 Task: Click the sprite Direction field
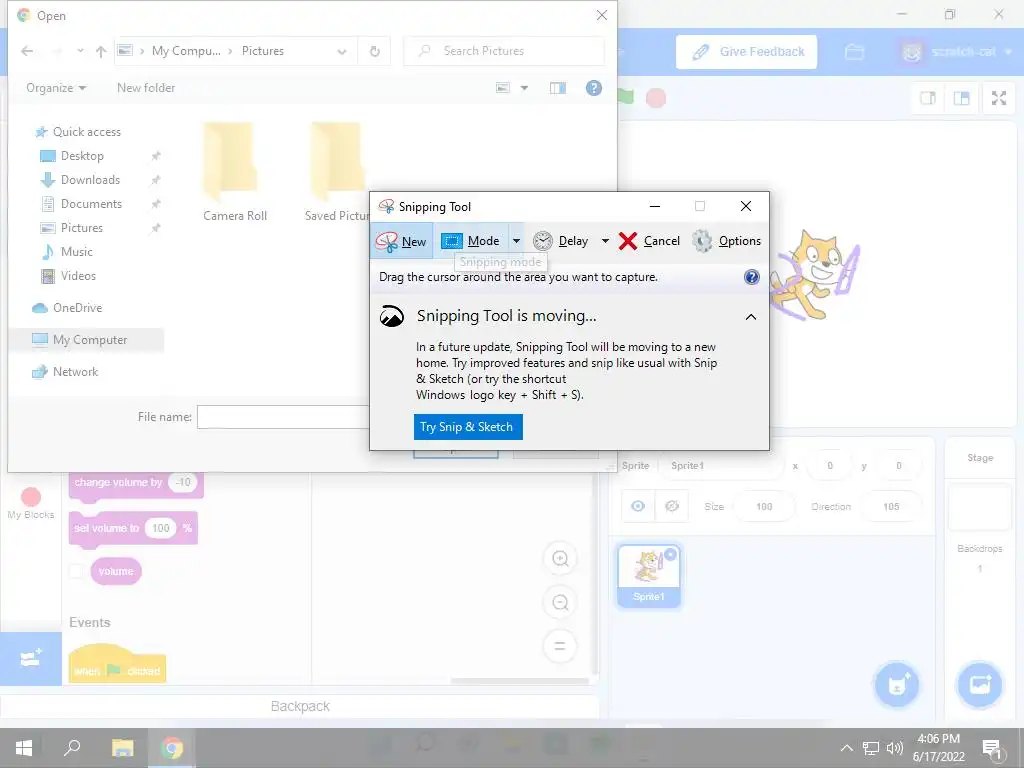pos(891,507)
